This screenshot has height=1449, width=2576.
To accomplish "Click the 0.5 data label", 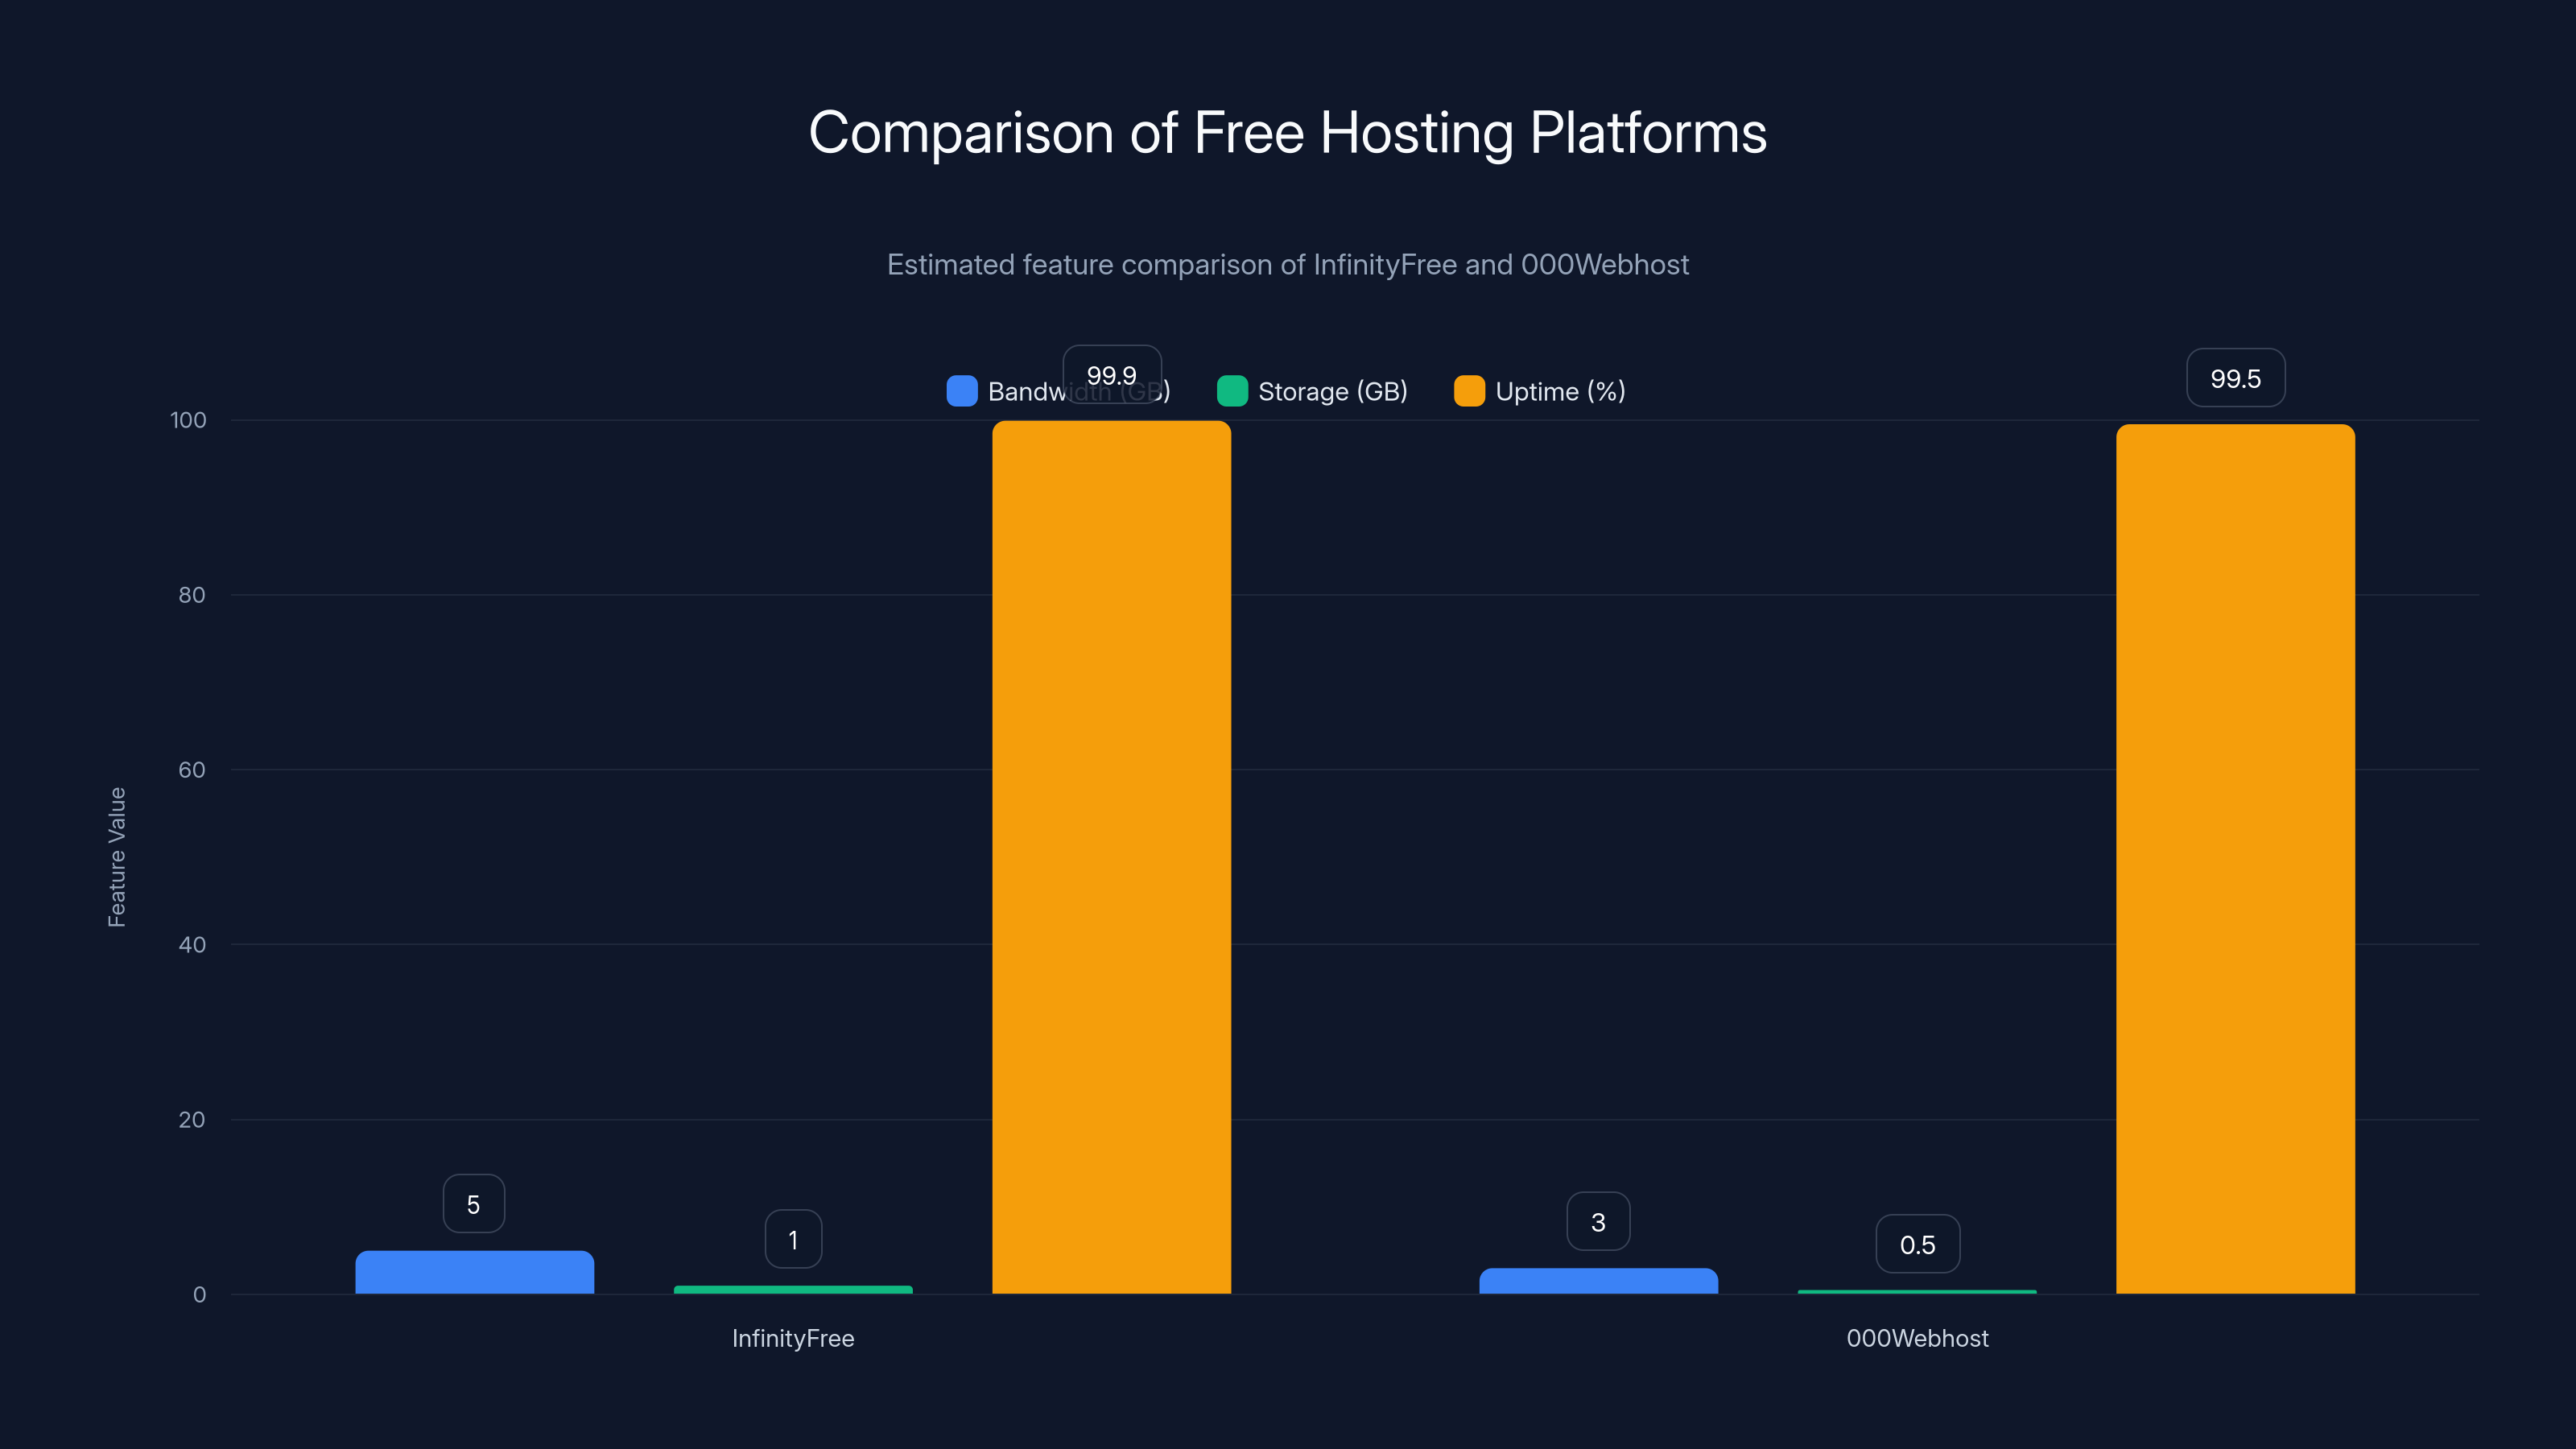I will [x=1917, y=1244].
